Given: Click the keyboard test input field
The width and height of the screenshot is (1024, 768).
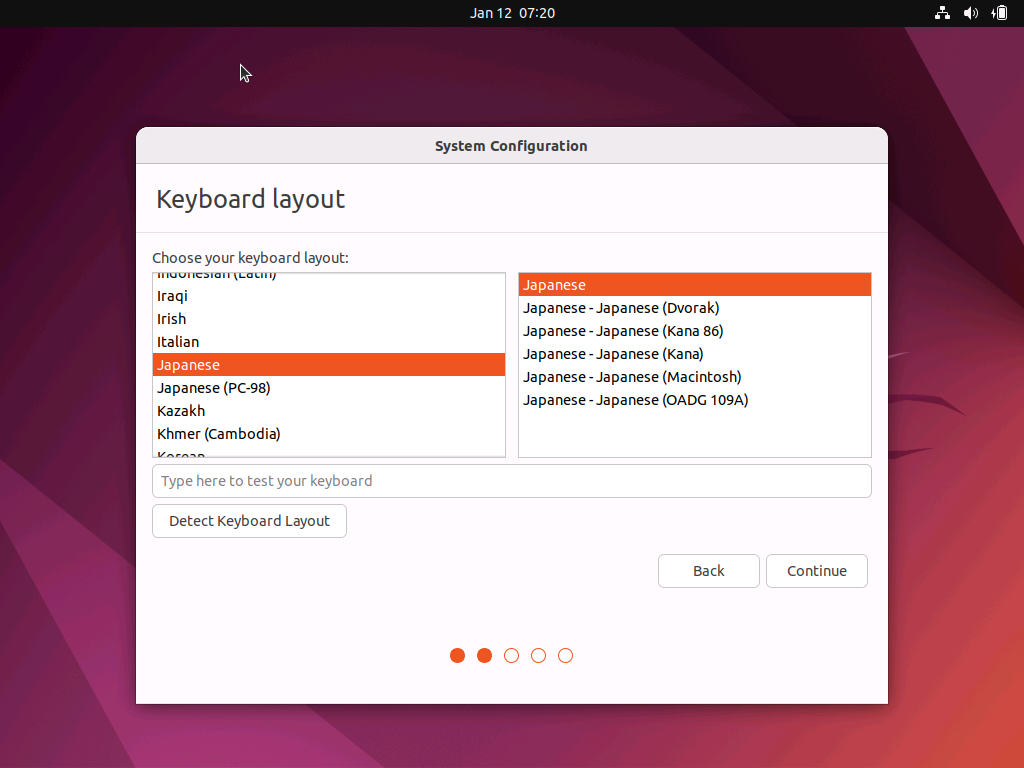Looking at the screenshot, I should [x=511, y=481].
